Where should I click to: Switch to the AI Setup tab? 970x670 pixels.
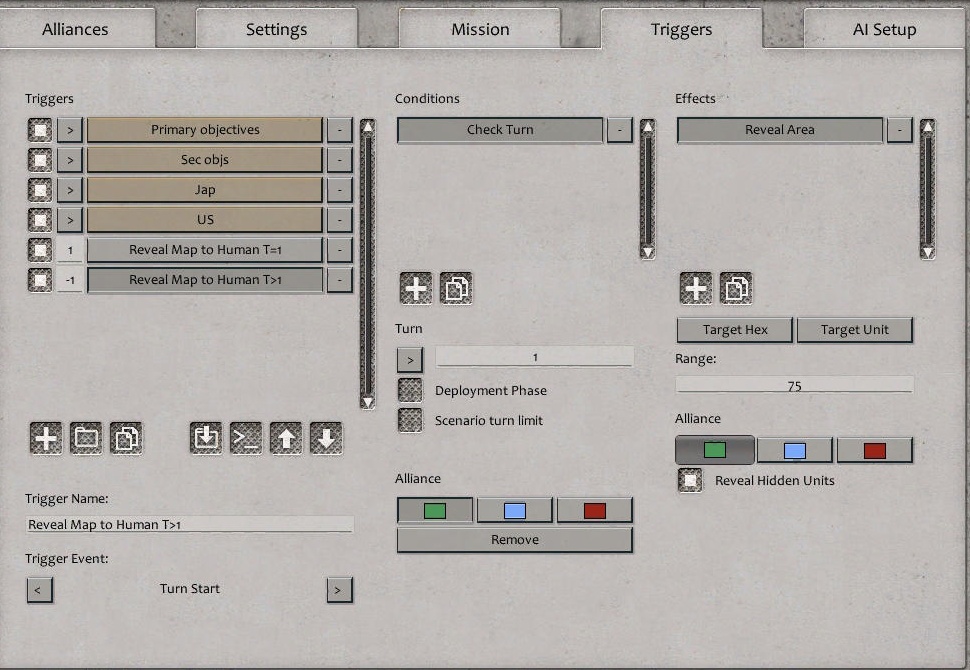coord(885,28)
